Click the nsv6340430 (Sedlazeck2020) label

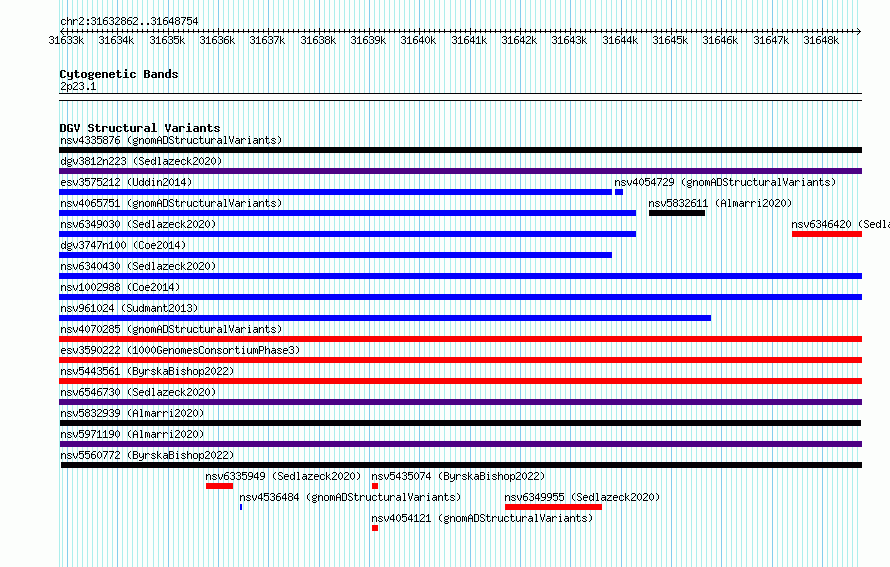[x=138, y=266]
